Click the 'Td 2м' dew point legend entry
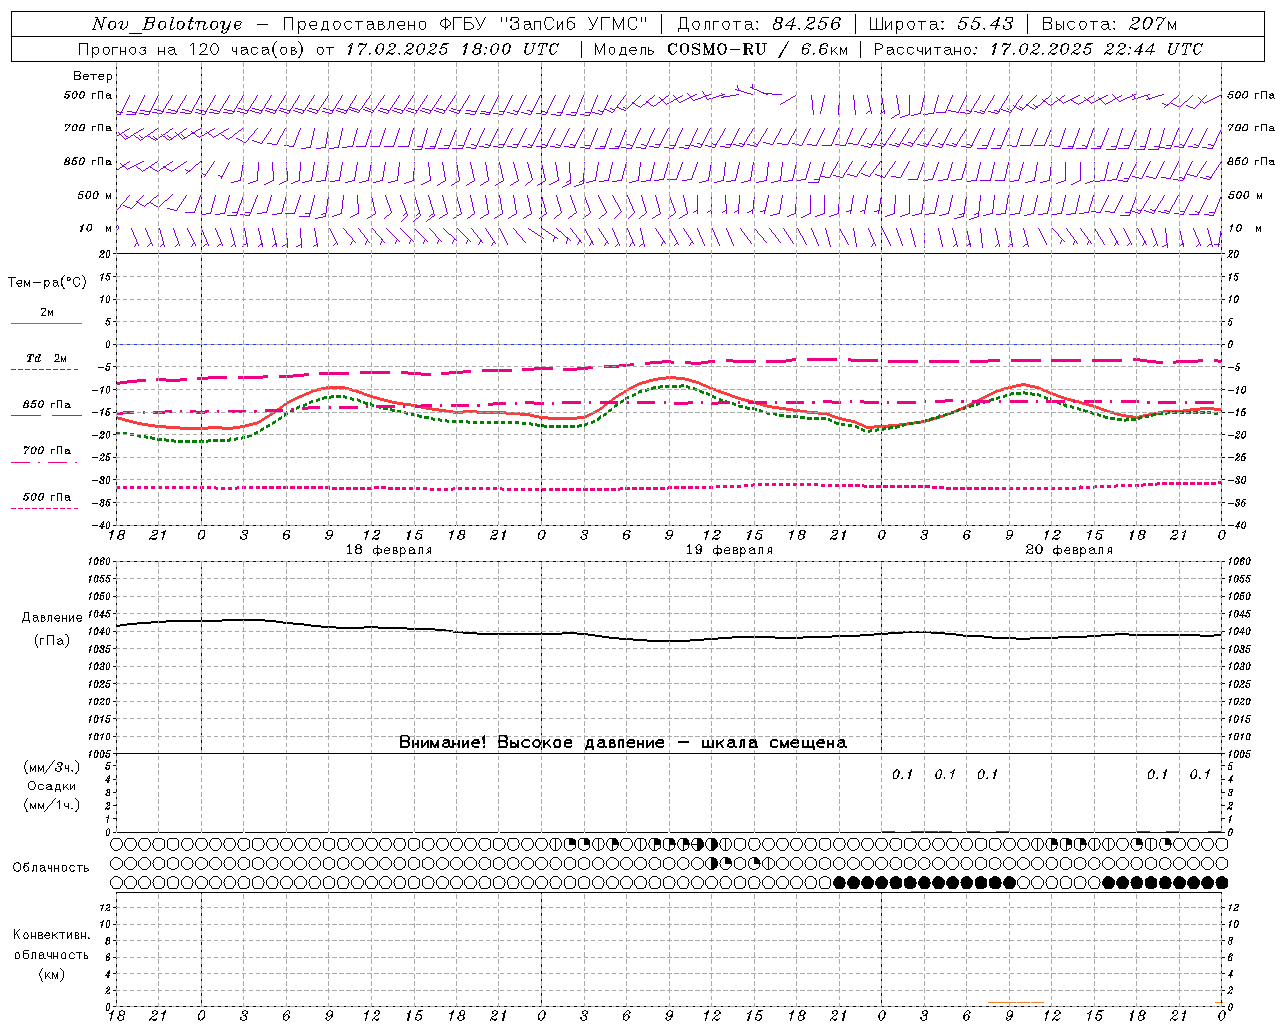 click(47, 358)
